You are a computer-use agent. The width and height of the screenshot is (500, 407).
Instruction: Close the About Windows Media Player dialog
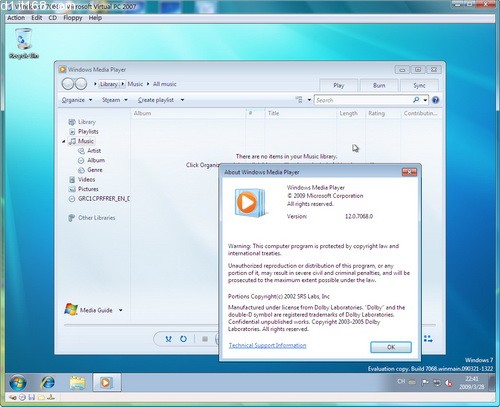click(x=409, y=172)
